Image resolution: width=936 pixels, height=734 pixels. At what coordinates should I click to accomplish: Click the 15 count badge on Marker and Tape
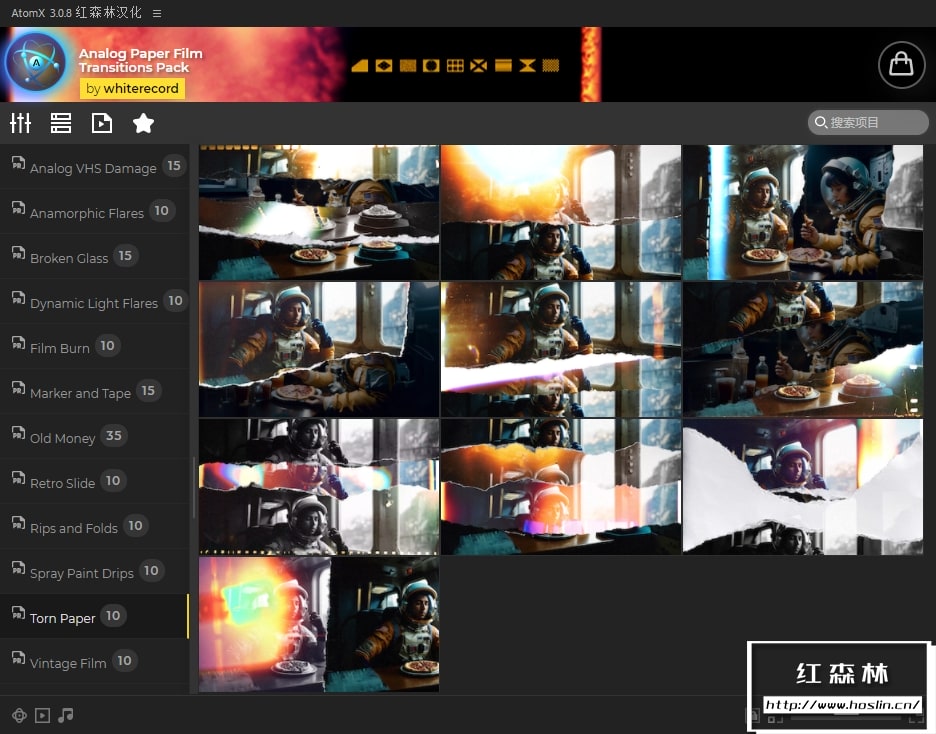tap(148, 390)
